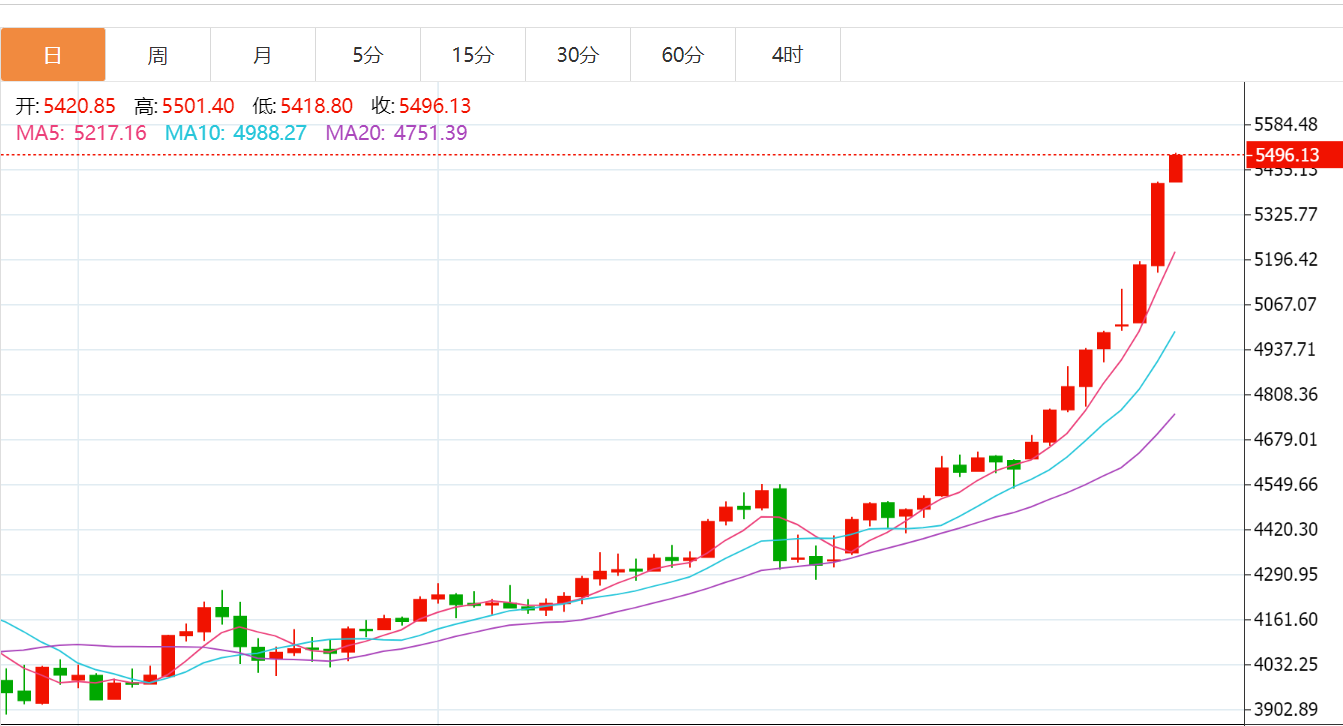Image resolution: width=1343 pixels, height=726 pixels.
Task: Click the 收 closing price readout
Action: (x=421, y=106)
